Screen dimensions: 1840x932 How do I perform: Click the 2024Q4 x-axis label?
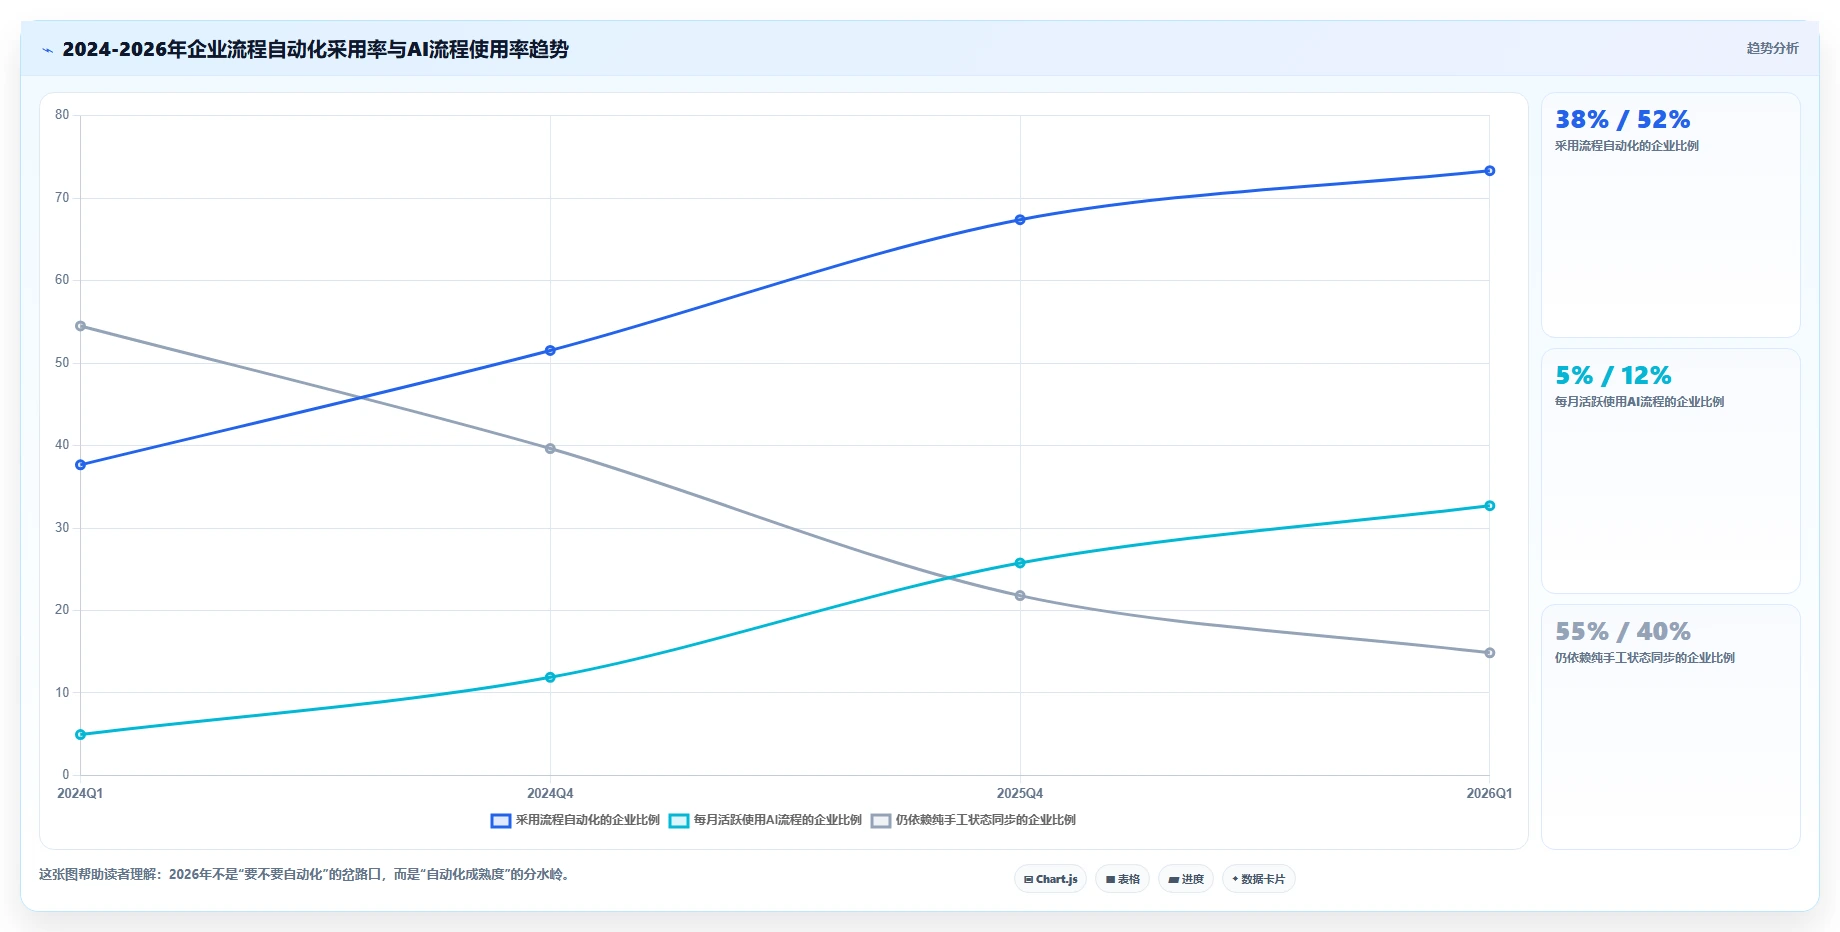550,793
